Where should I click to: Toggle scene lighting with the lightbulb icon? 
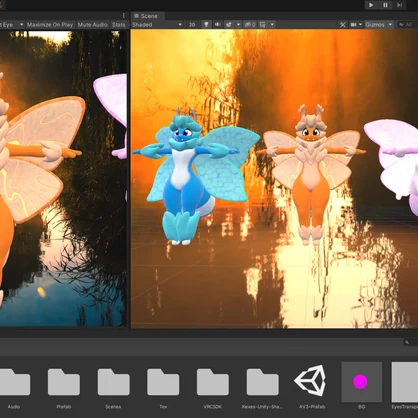coord(206,24)
